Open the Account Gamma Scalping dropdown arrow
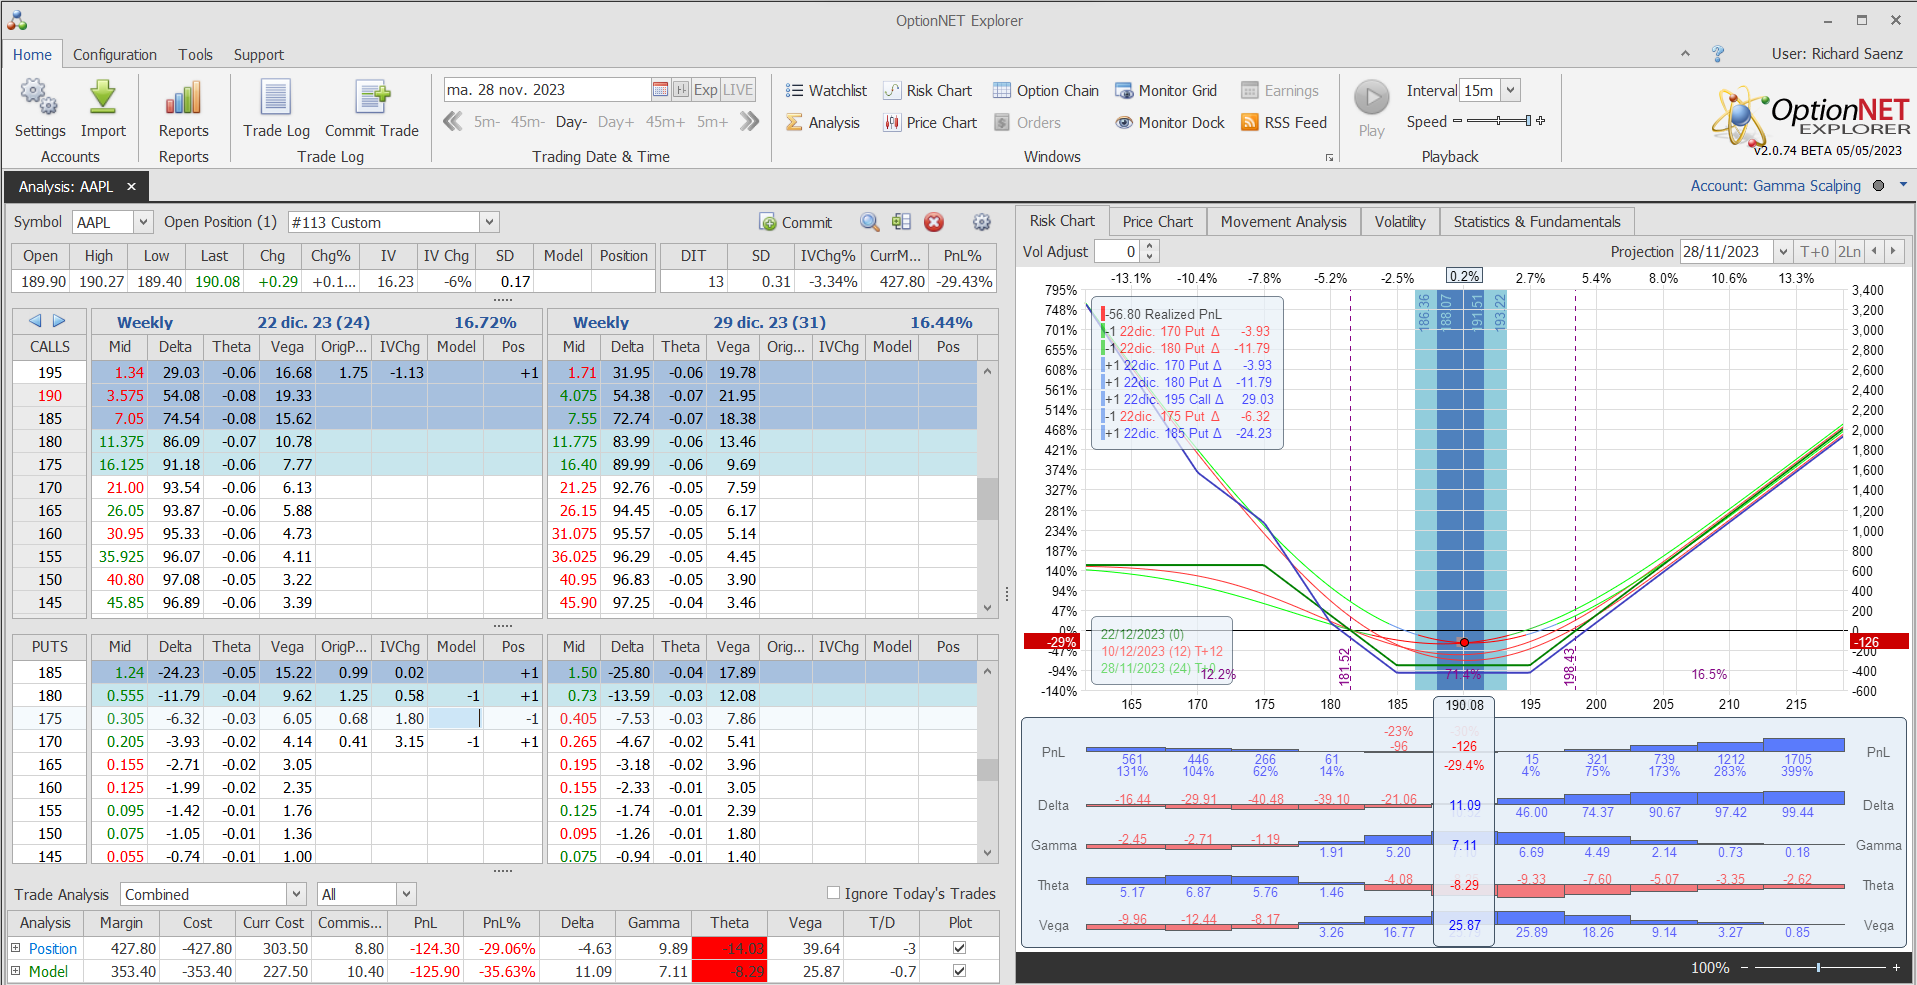 [1904, 185]
